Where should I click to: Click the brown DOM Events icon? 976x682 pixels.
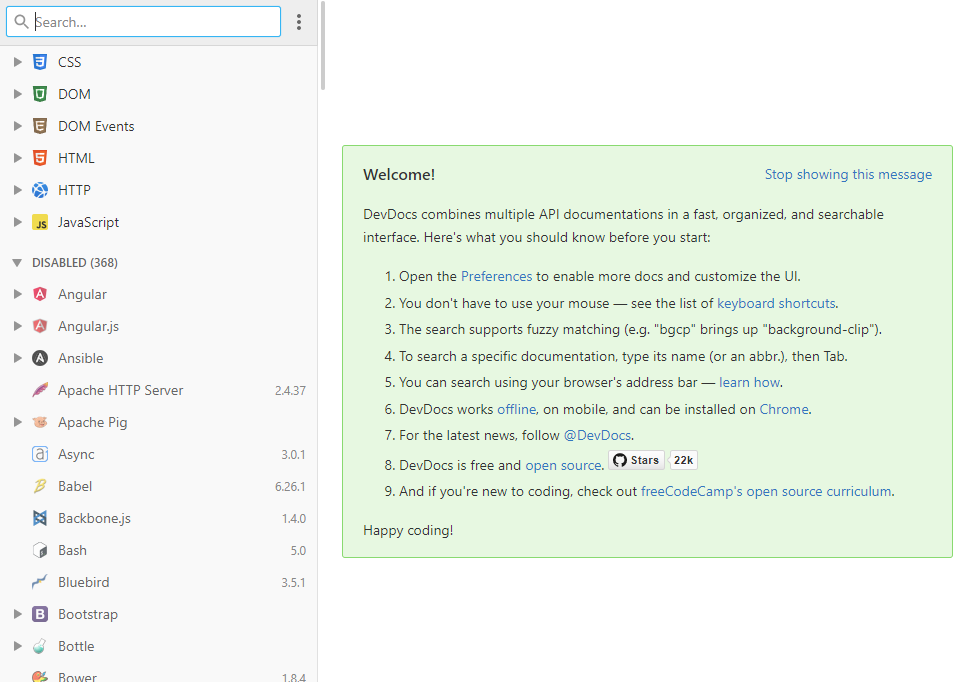40,126
